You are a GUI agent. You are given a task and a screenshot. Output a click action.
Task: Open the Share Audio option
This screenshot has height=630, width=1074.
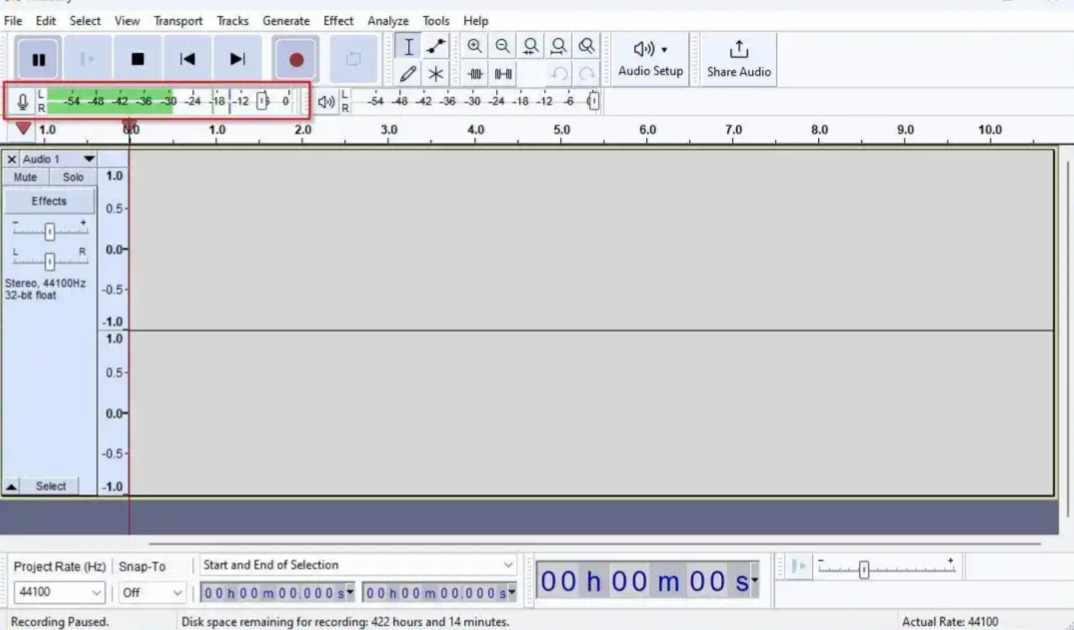coord(738,59)
